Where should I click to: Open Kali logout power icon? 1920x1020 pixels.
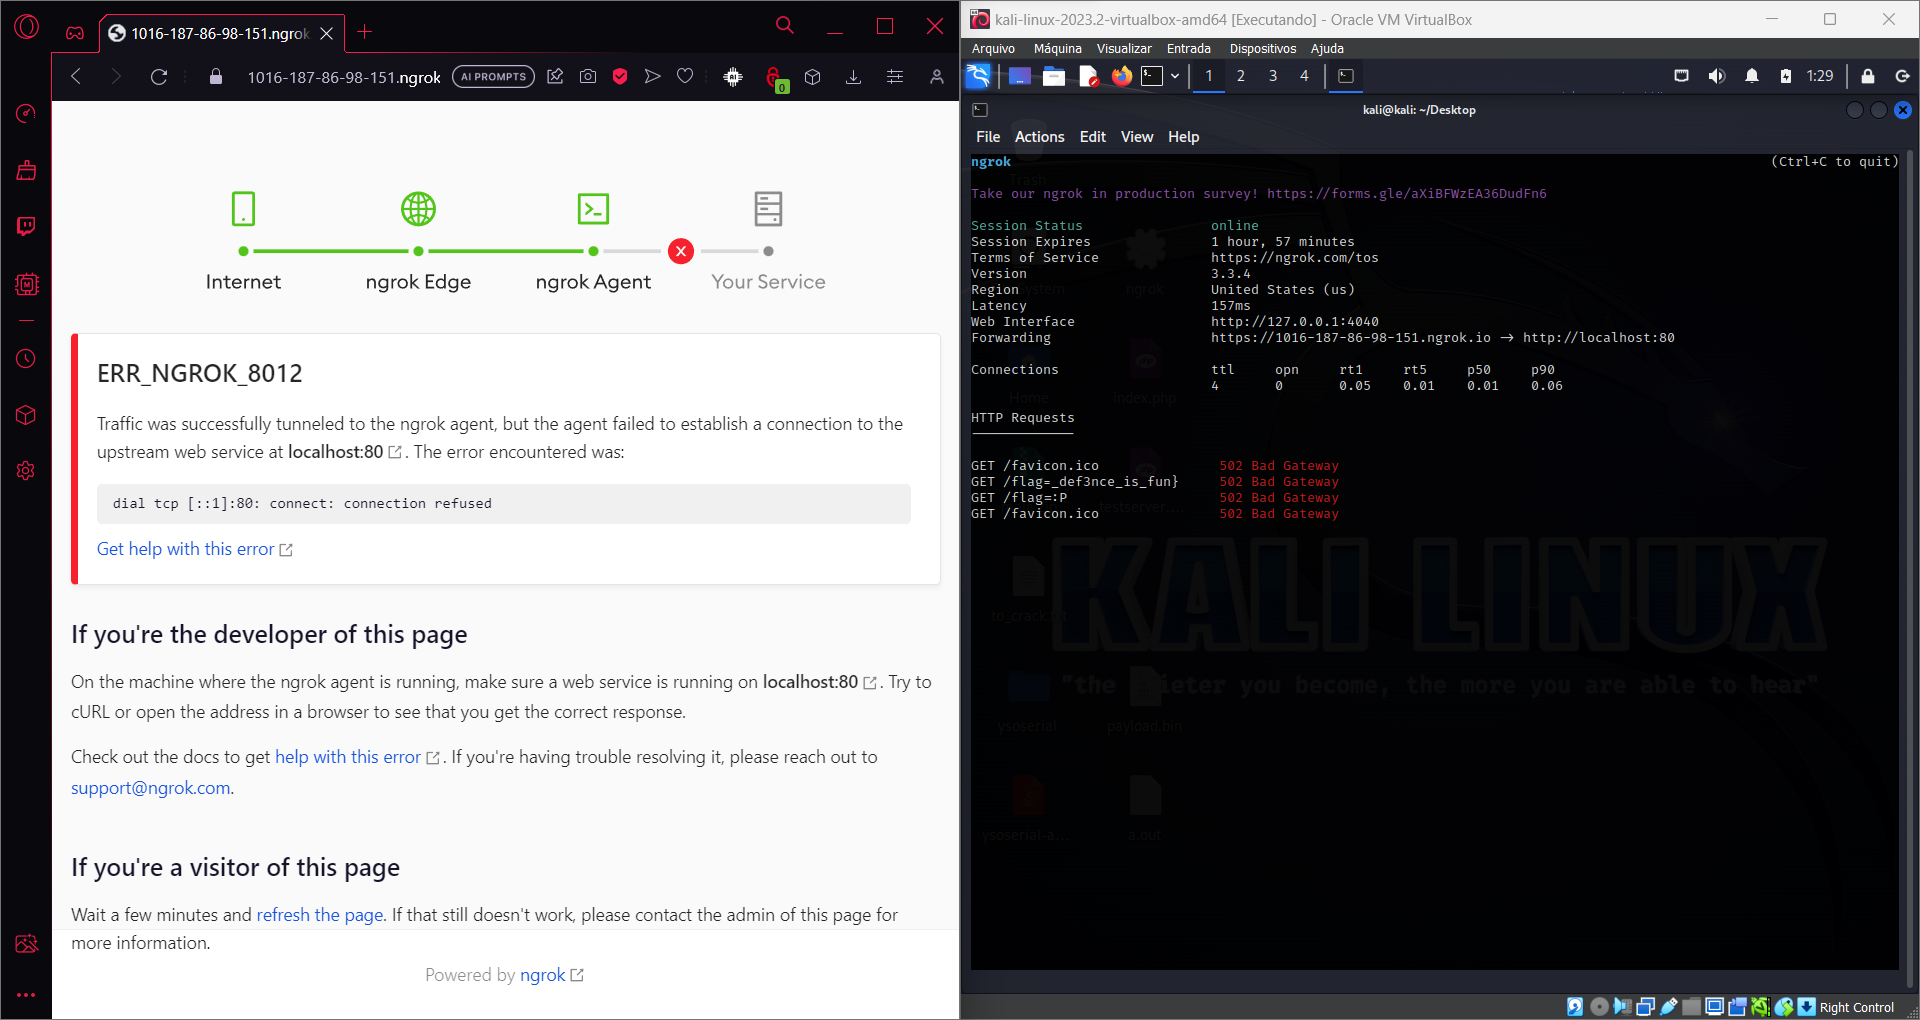tap(1902, 76)
